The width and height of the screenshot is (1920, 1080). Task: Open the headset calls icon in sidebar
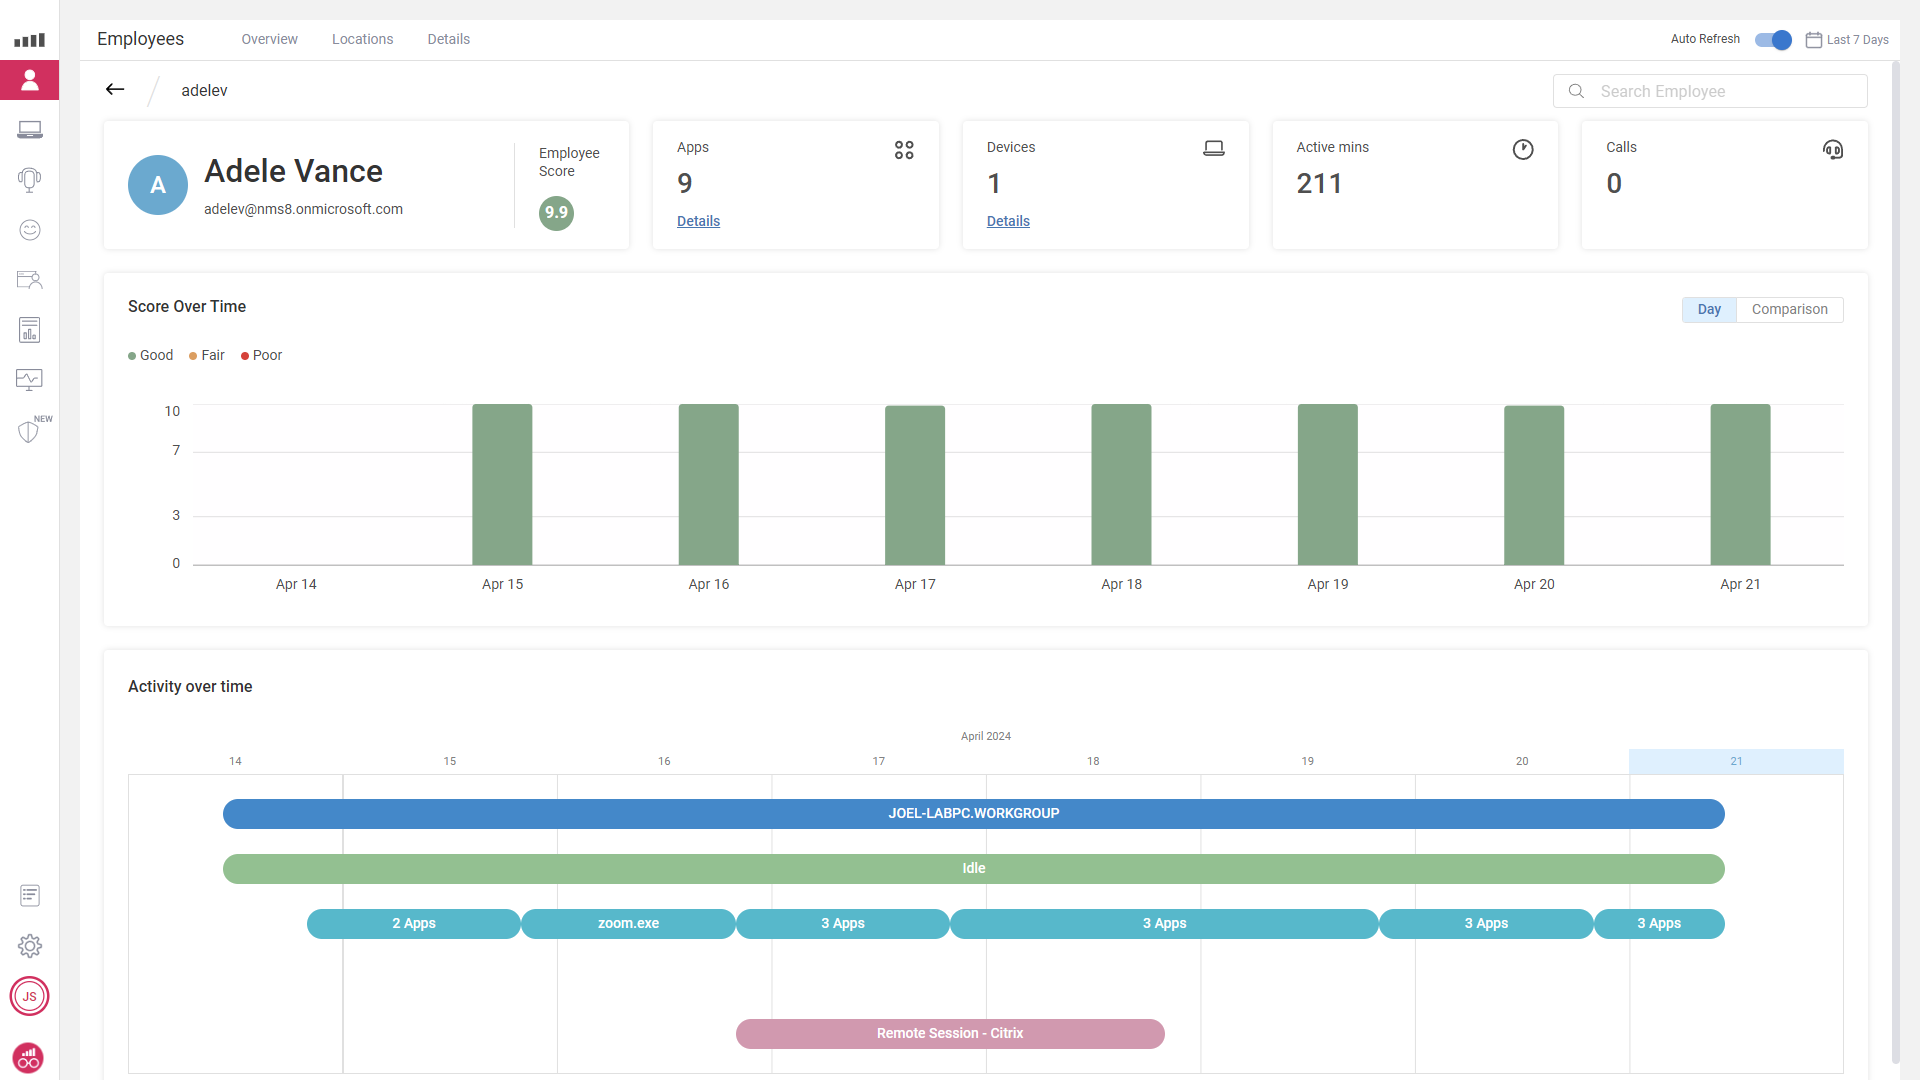[30, 180]
